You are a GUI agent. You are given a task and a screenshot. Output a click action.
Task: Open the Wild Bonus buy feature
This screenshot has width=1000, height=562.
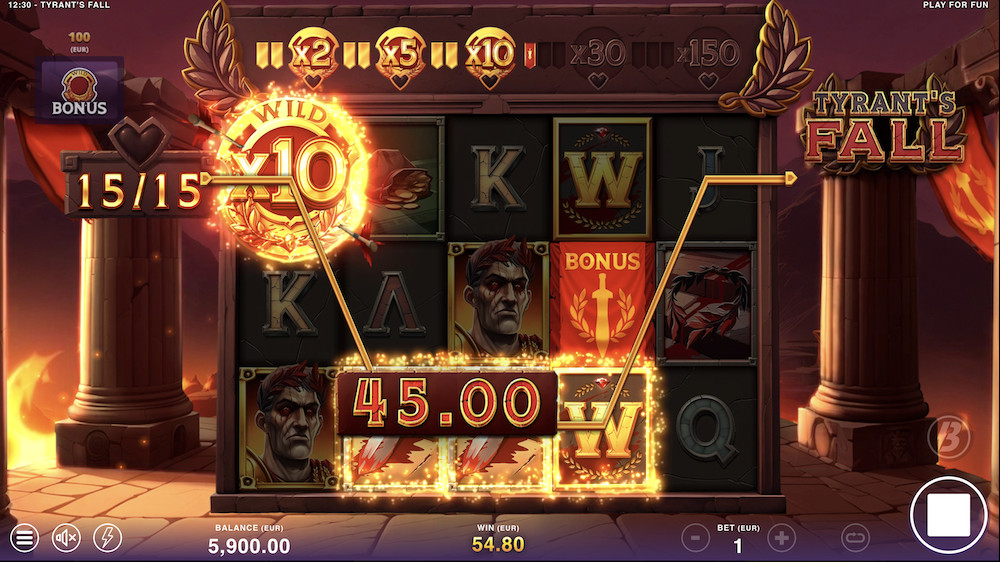coord(80,91)
